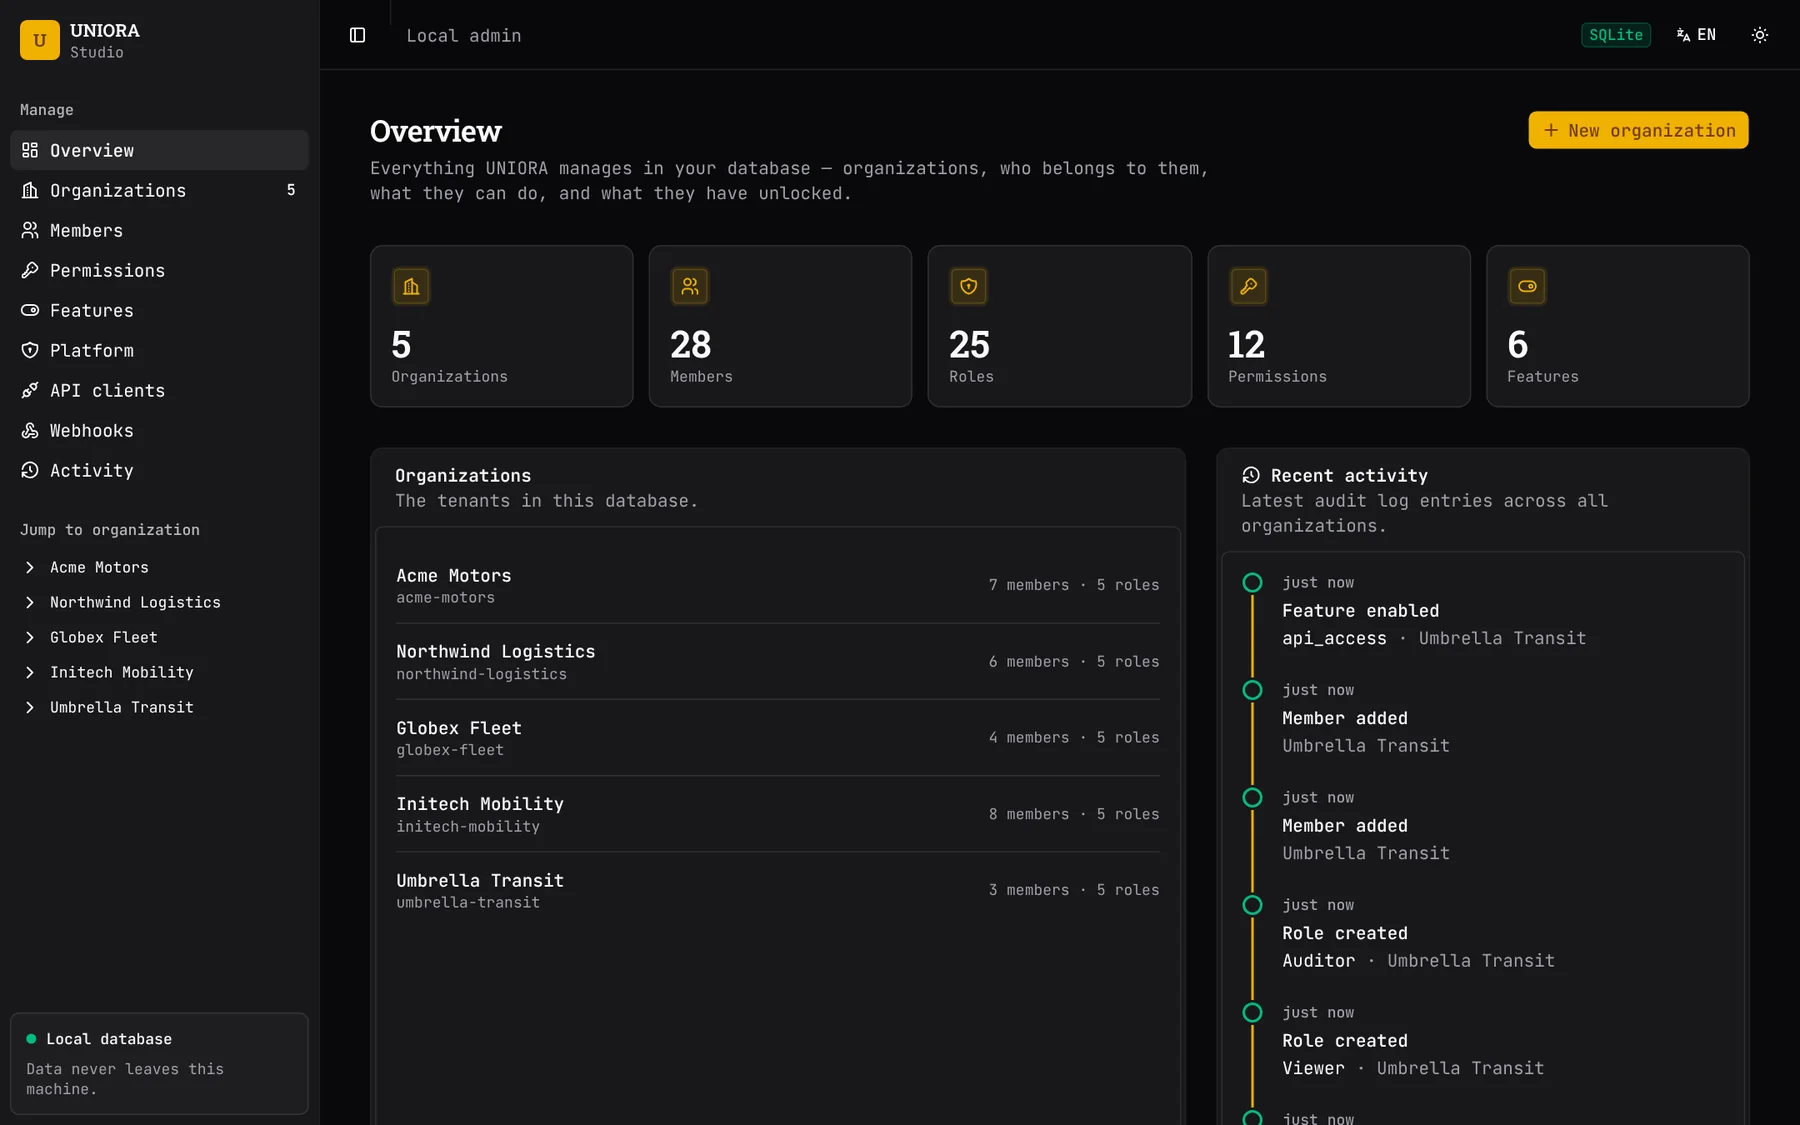Expand the Globex Fleet sidebar entry
This screenshot has height=1125, width=1800.
pos(30,637)
